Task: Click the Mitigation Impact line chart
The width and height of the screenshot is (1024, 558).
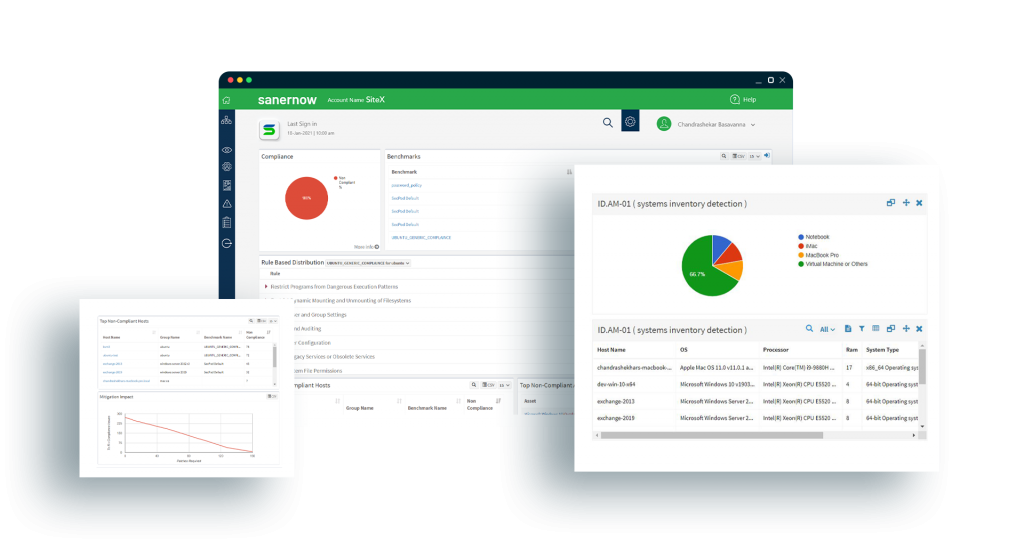Action: pyautogui.click(x=189, y=433)
